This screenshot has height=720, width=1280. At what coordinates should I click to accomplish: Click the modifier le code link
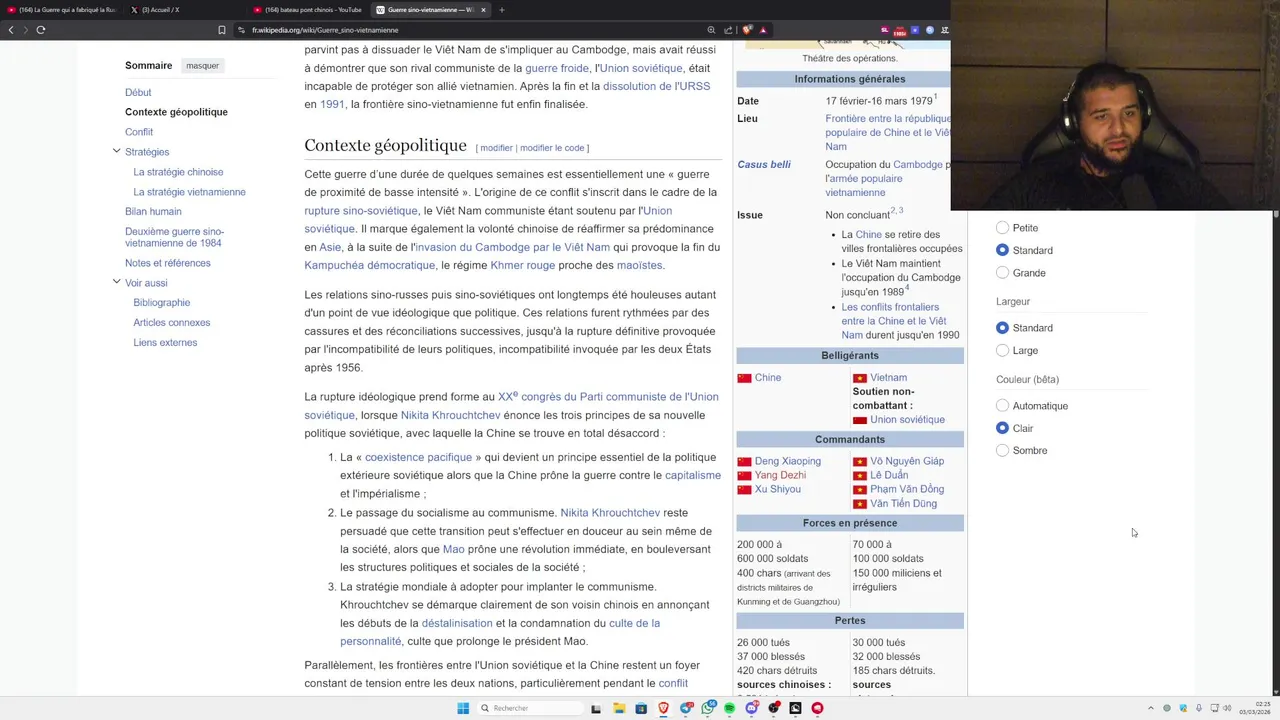coord(552,148)
